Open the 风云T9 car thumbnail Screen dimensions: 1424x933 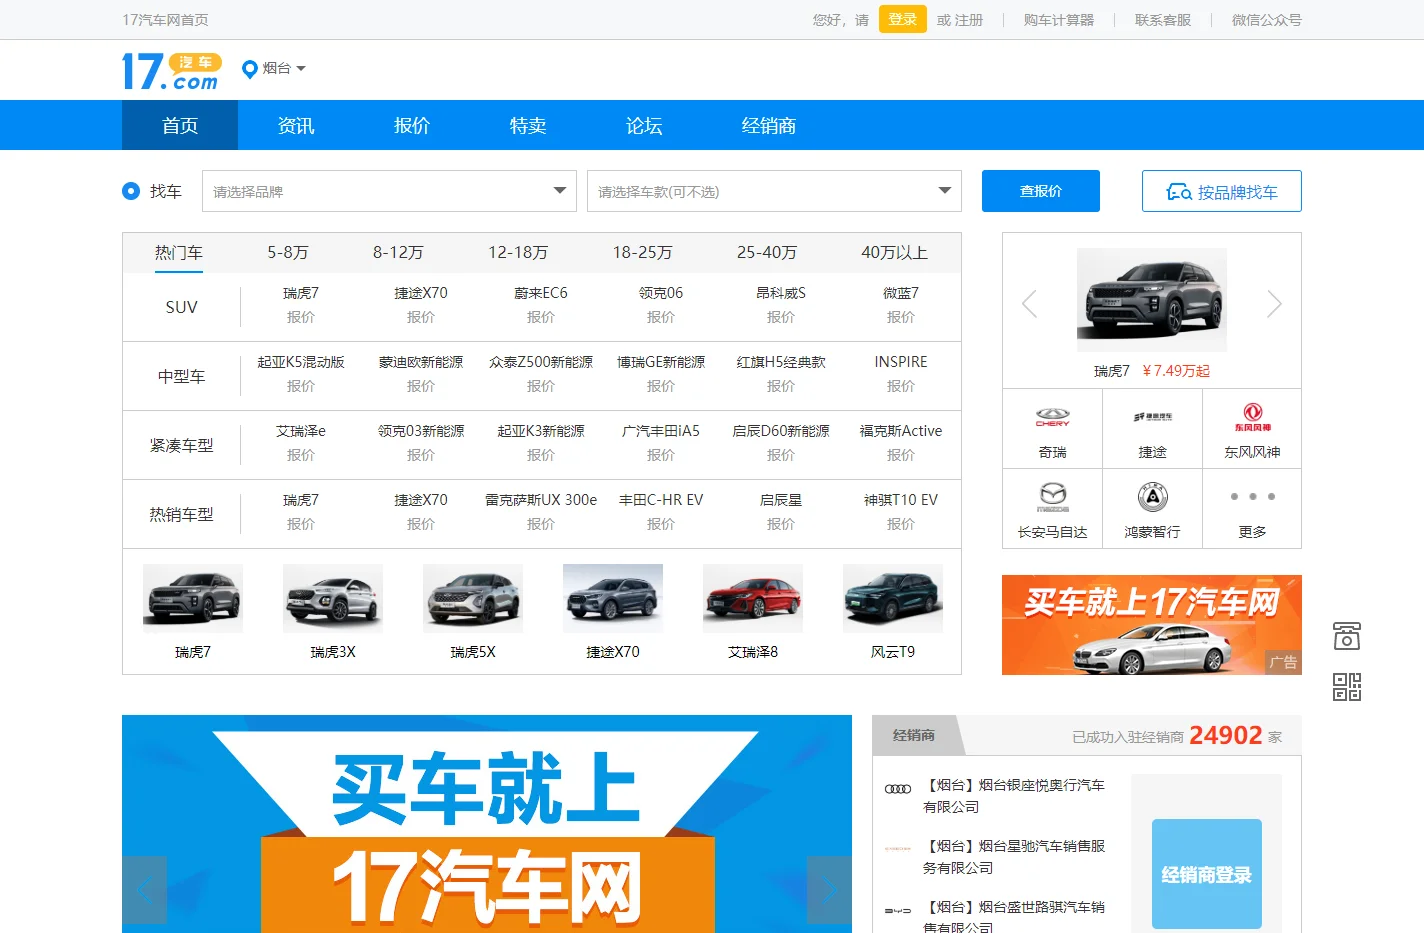pyautogui.click(x=893, y=598)
